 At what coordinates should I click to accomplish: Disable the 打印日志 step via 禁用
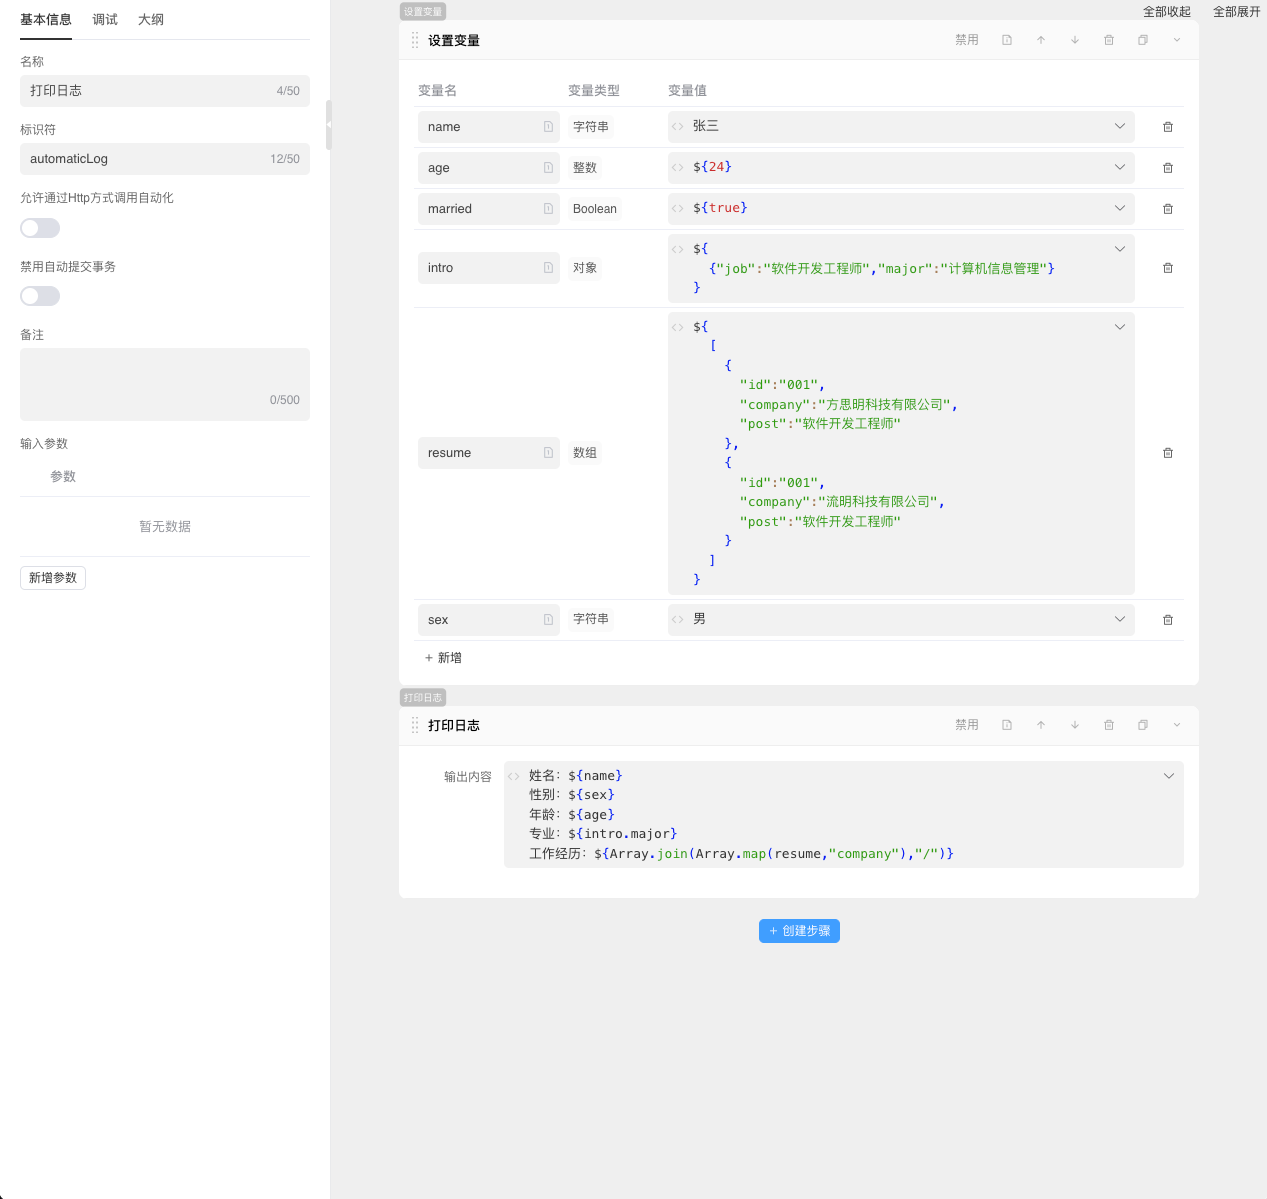coord(966,725)
